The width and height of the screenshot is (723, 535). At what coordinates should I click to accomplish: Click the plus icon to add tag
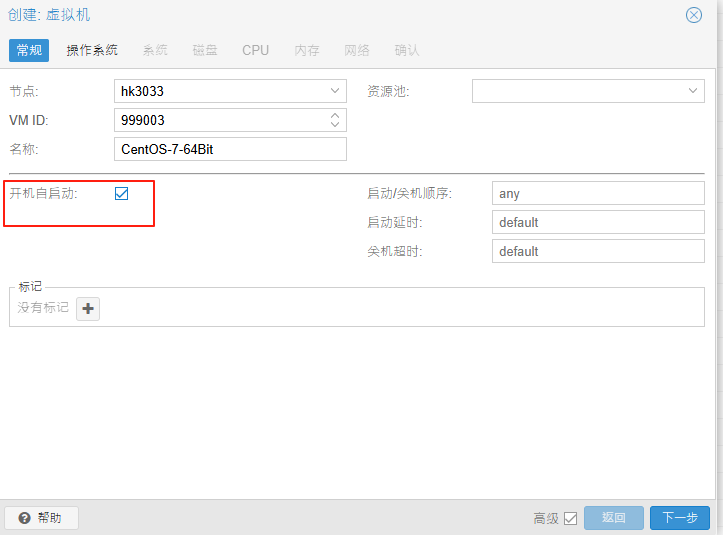(88, 309)
